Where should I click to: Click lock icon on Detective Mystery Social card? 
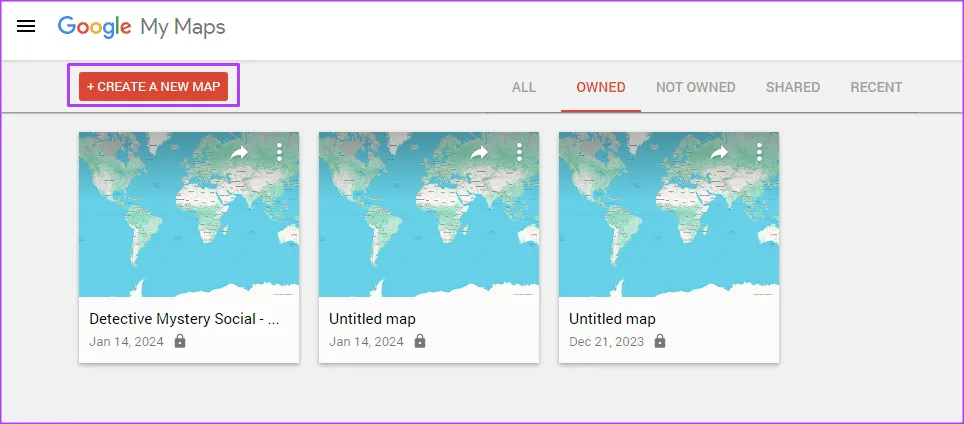180,341
